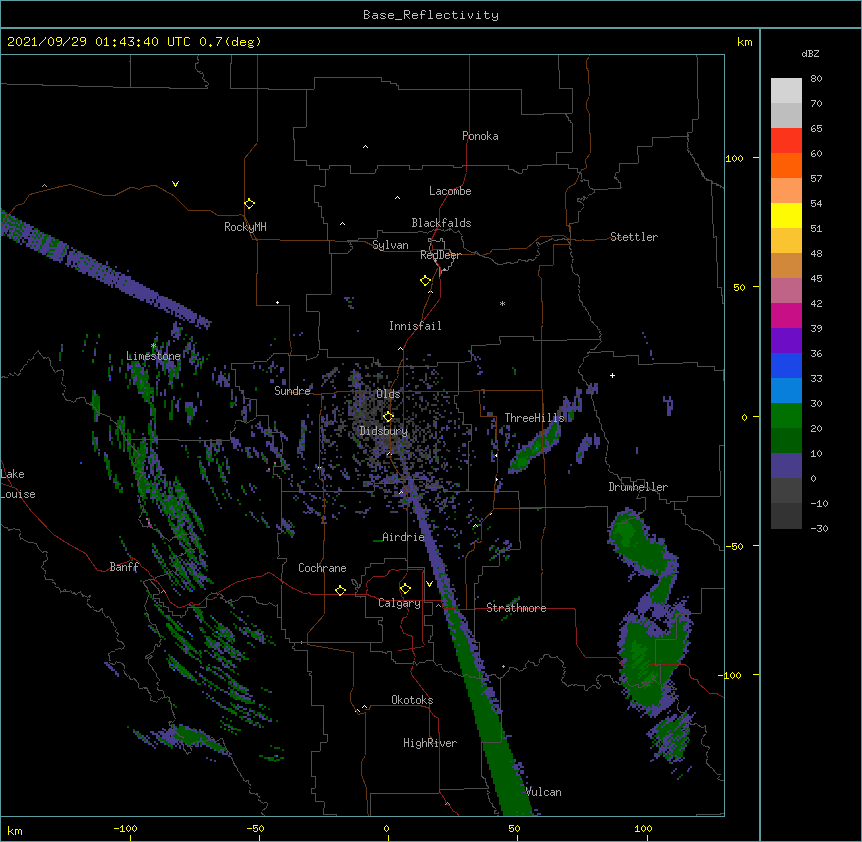Pick the blue 33-36 dBZ legend swatch
Screen dimensions: 862x842
click(786, 365)
